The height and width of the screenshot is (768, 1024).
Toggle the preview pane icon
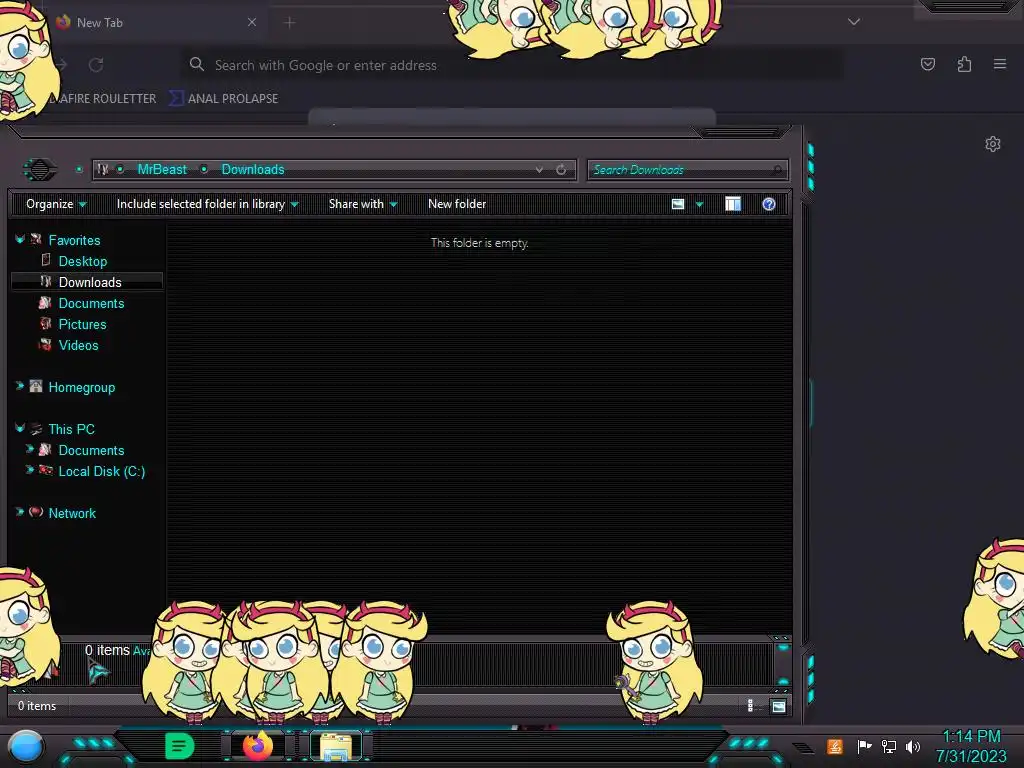click(x=733, y=204)
